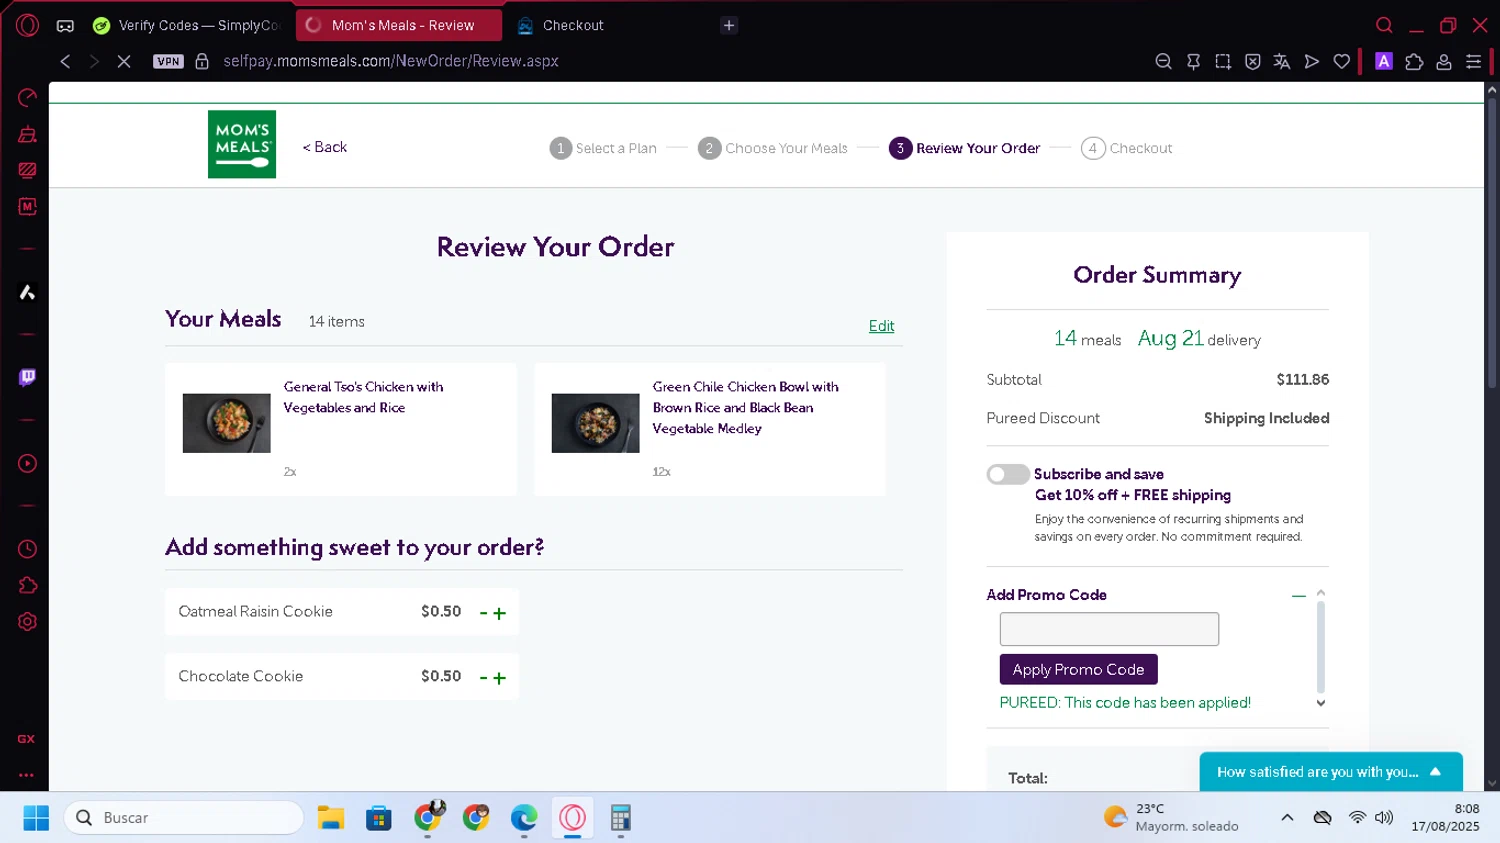
Task: Switch to Verify Codes SimplyCodes tab
Action: pos(187,25)
